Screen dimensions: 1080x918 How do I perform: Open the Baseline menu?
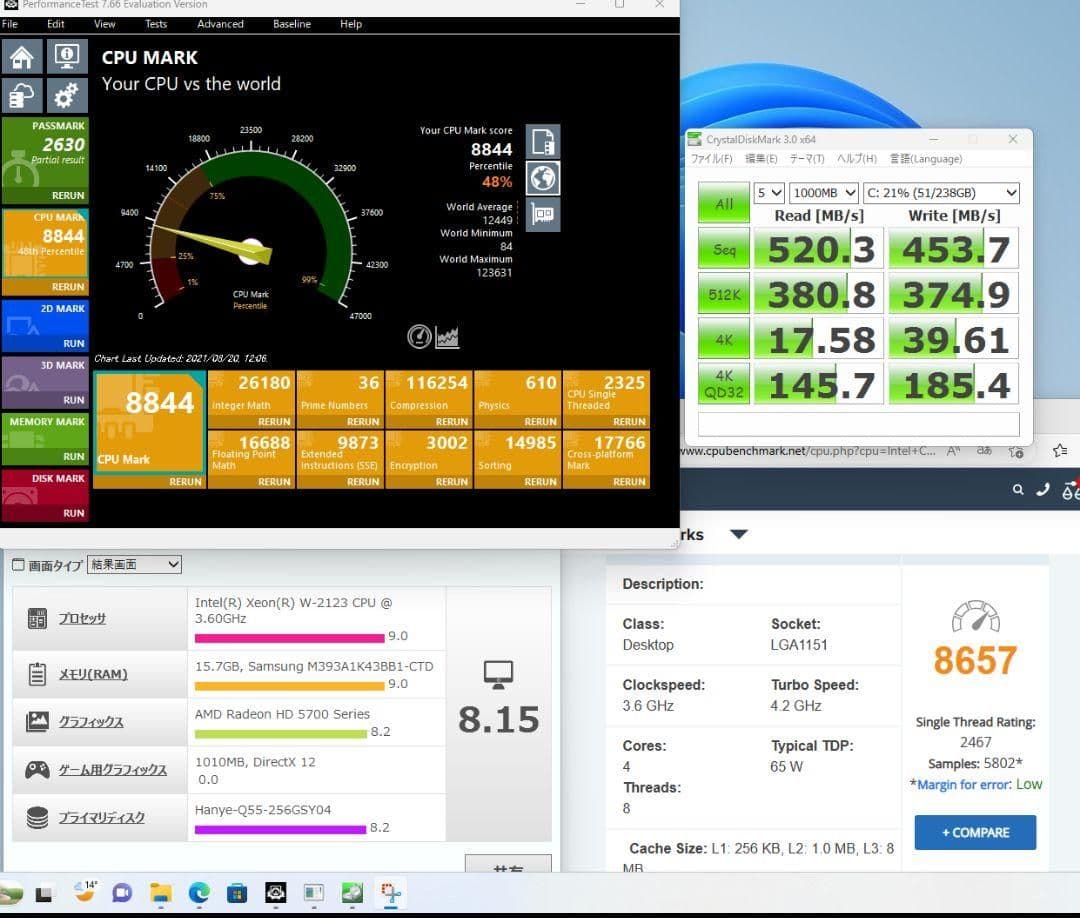(291, 24)
